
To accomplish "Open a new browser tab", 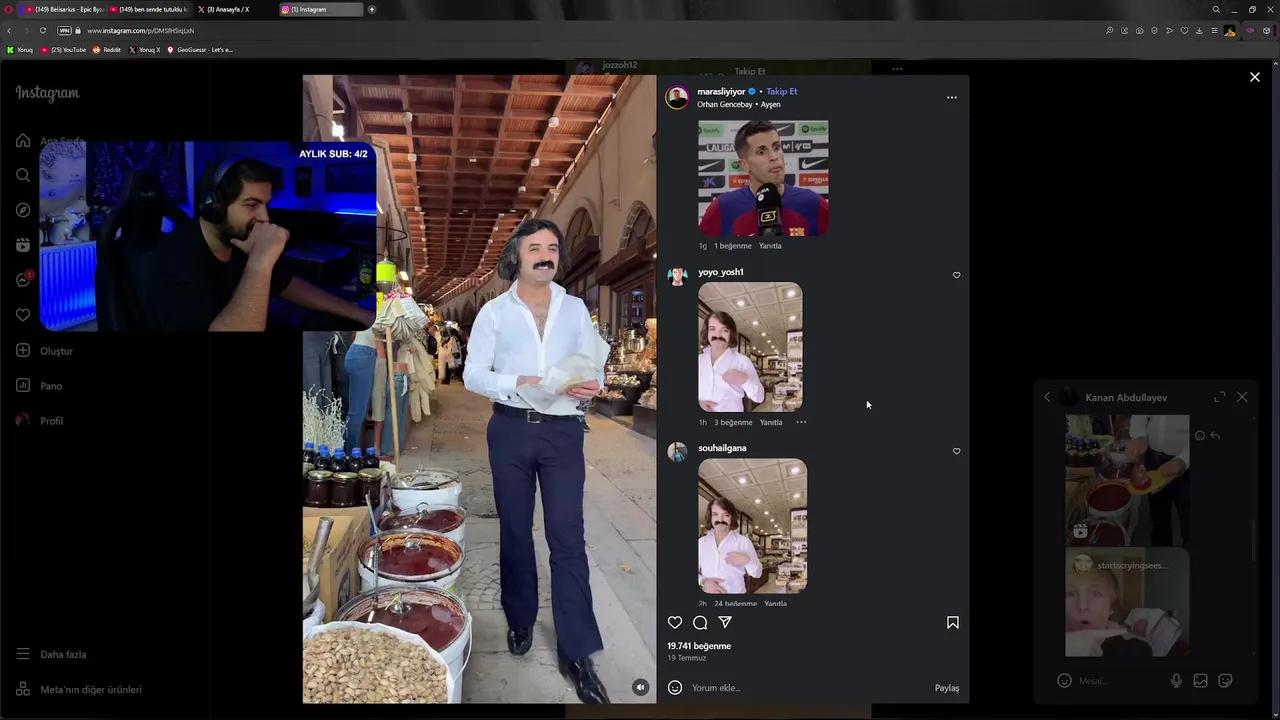I will pos(372,9).
